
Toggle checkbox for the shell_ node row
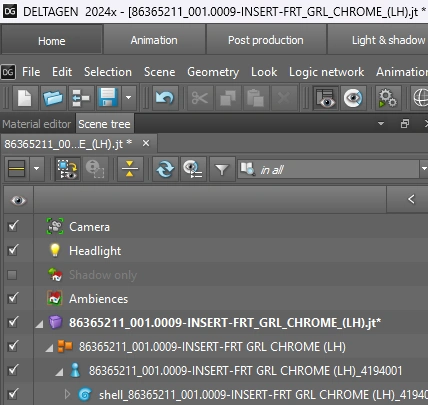tap(13, 394)
